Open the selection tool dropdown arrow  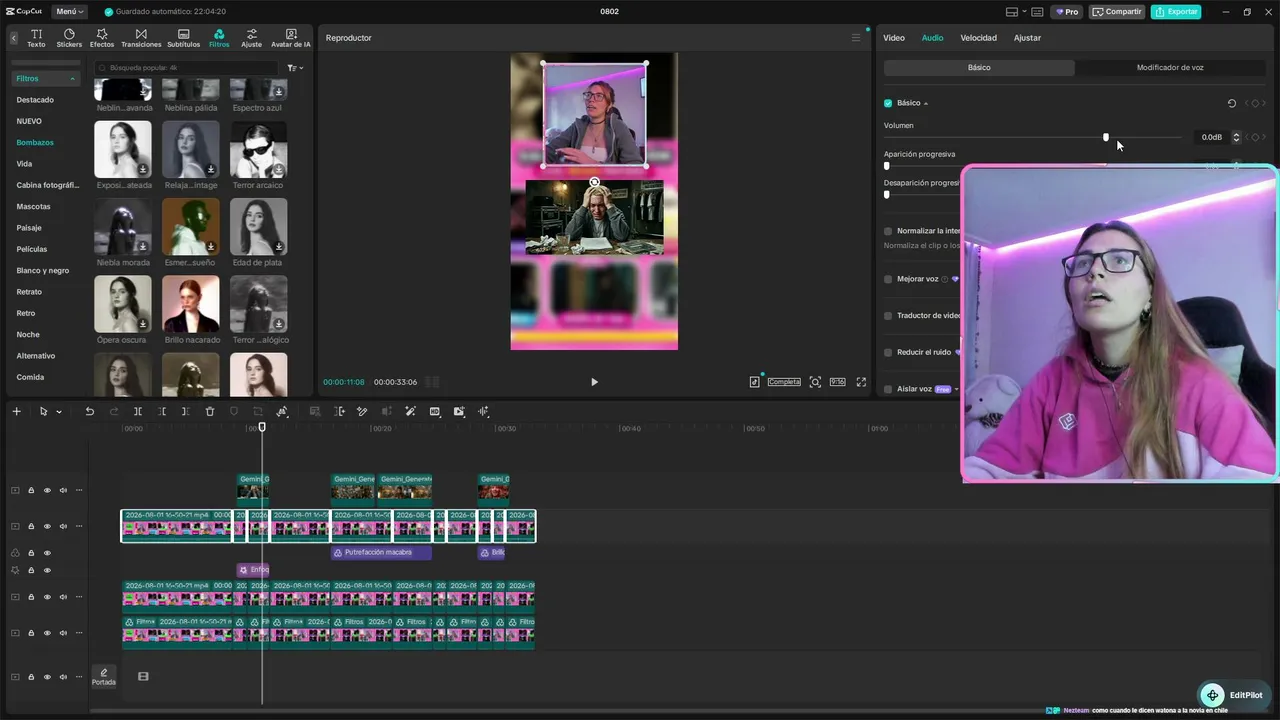point(59,412)
